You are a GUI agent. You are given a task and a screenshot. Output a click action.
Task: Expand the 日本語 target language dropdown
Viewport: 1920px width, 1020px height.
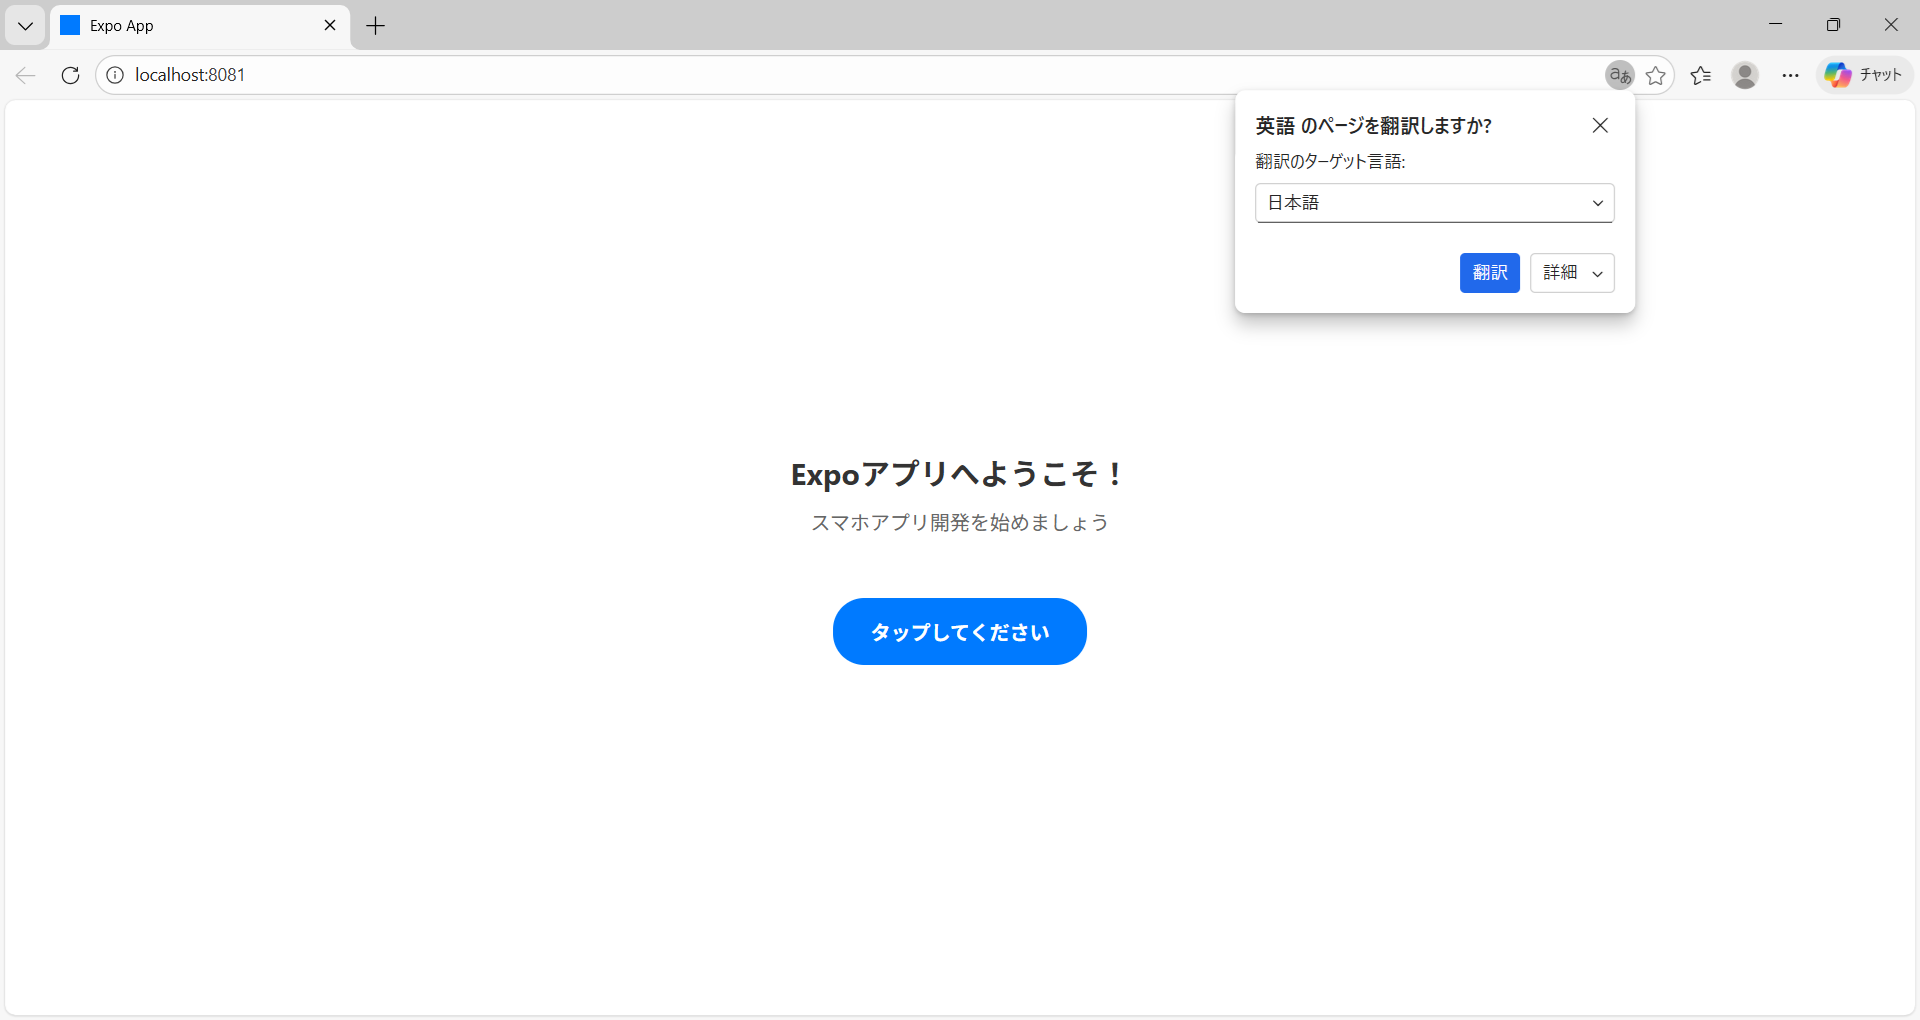pyautogui.click(x=1434, y=203)
